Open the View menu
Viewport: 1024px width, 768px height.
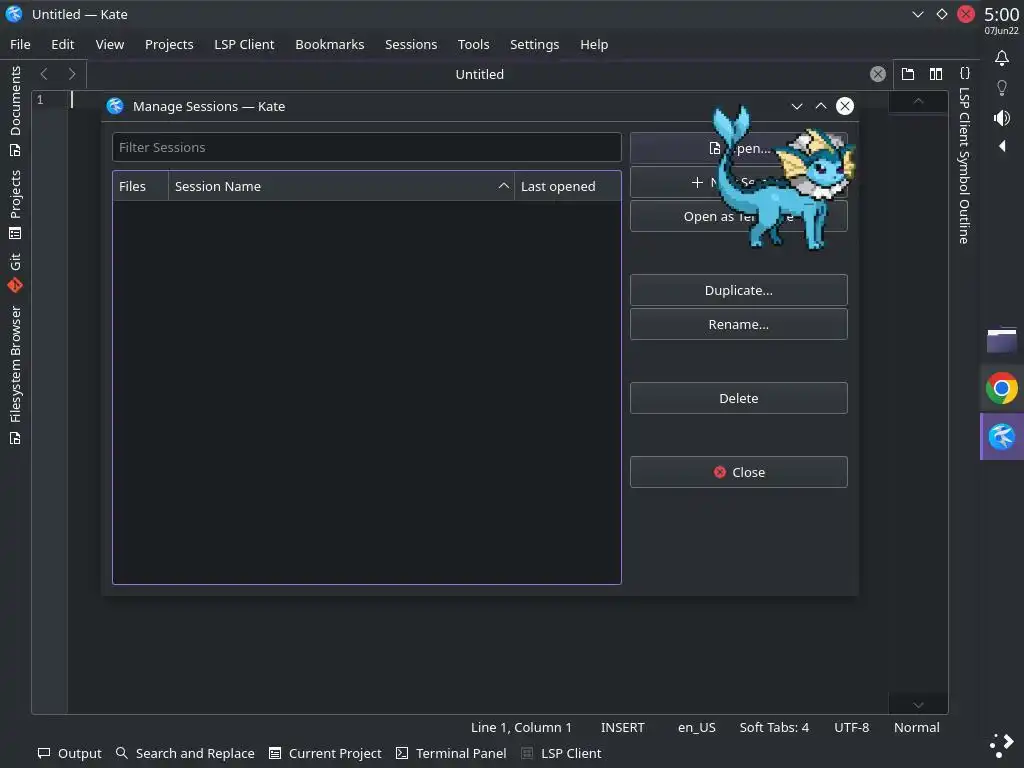[110, 44]
